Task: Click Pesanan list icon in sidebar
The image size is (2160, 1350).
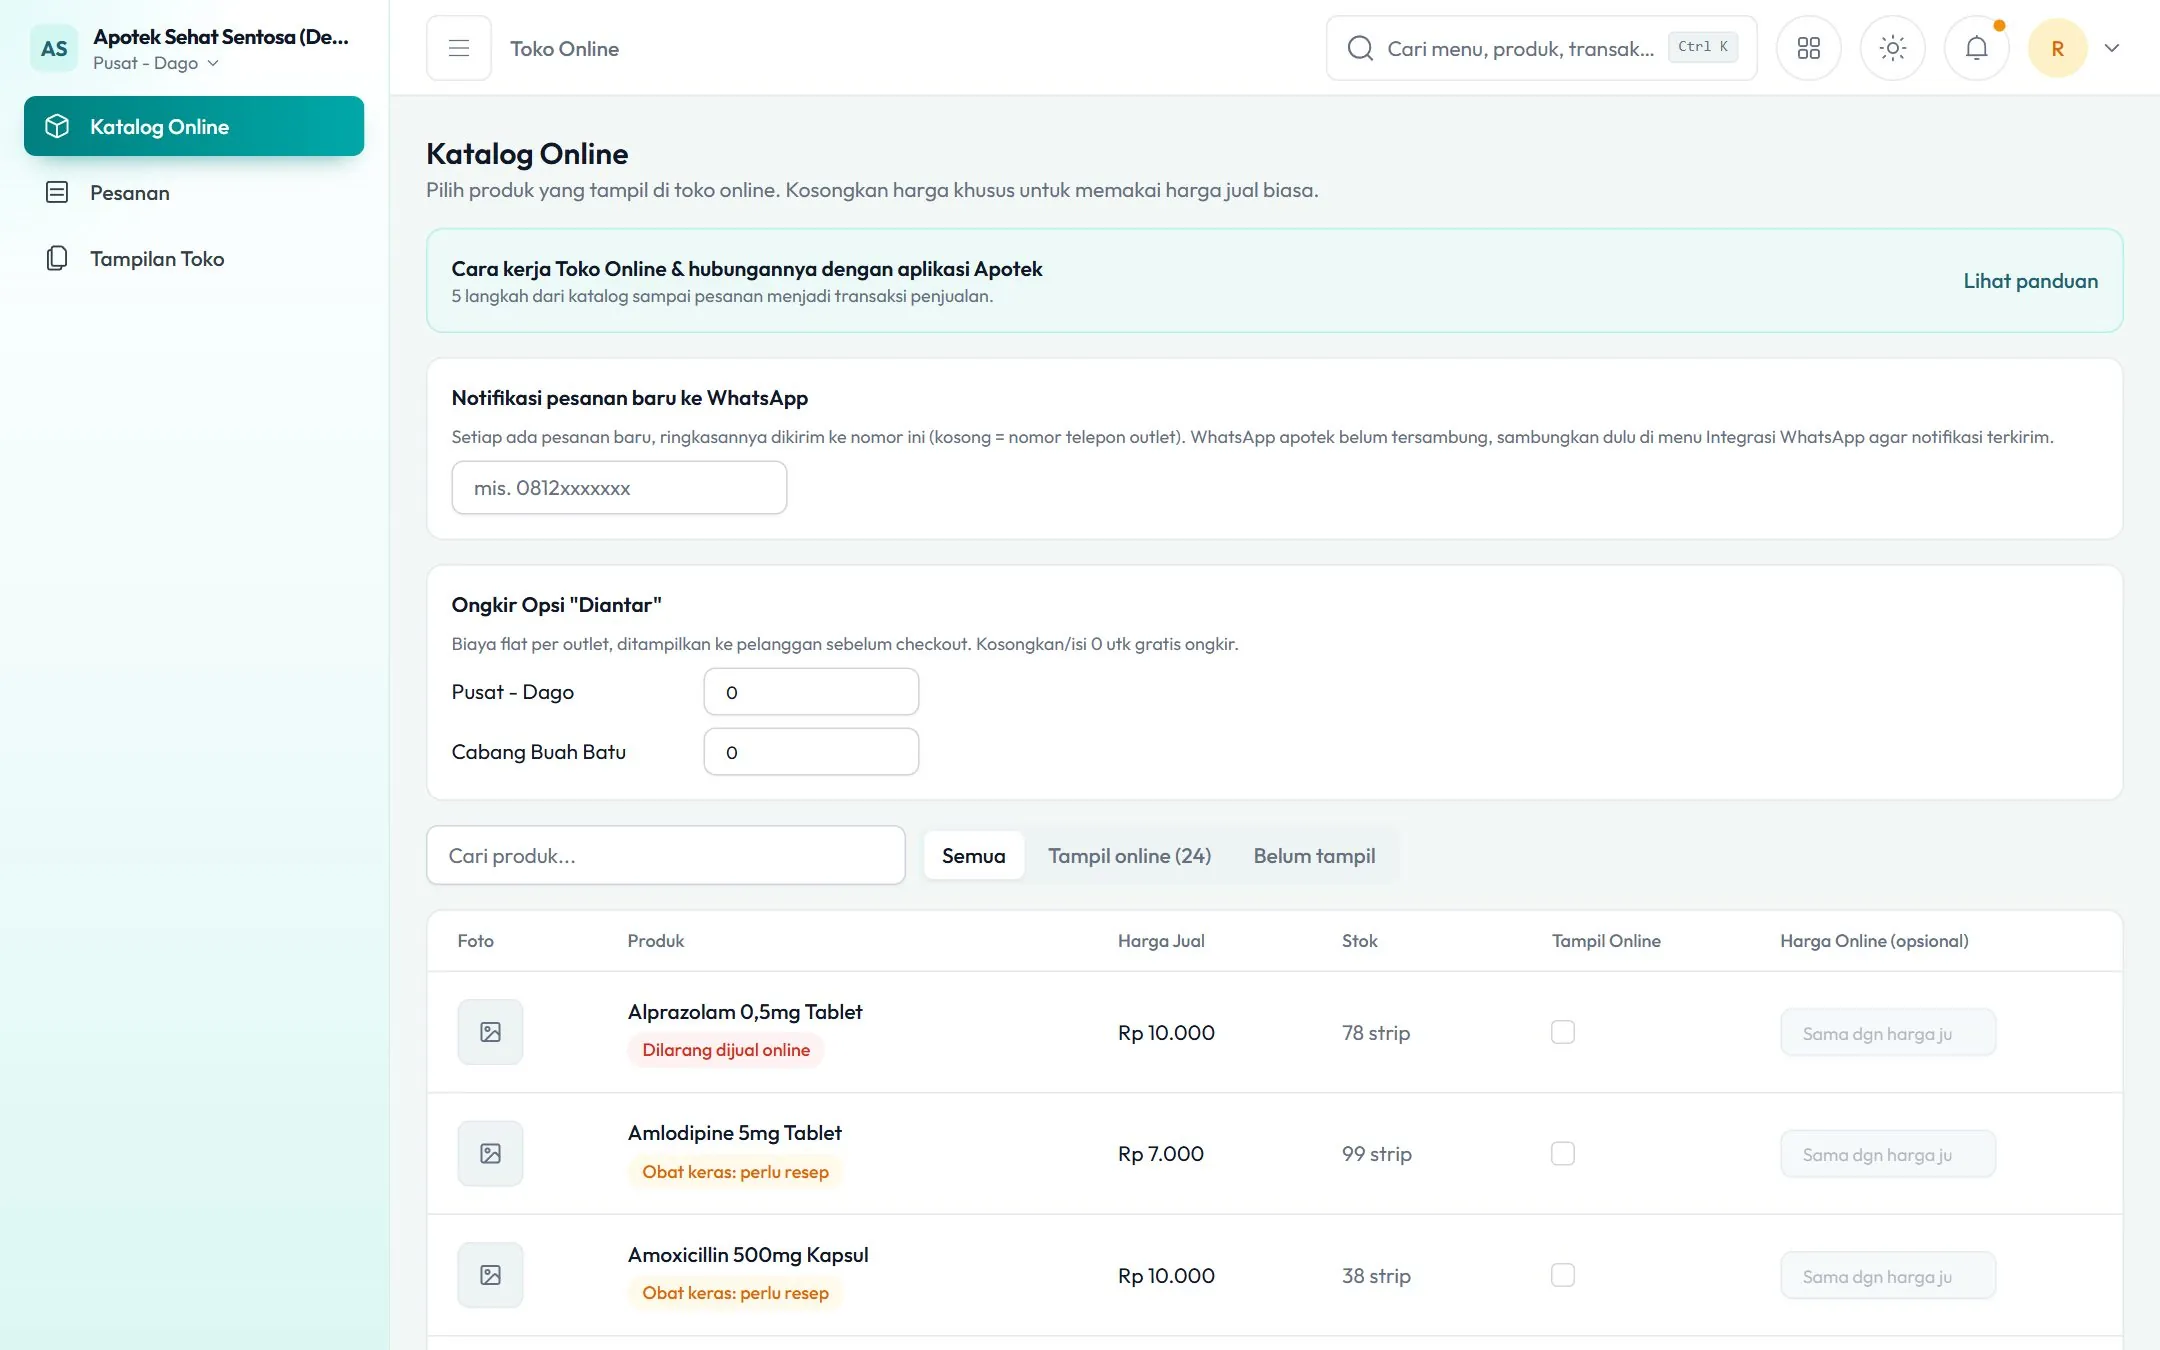Action: click(57, 192)
